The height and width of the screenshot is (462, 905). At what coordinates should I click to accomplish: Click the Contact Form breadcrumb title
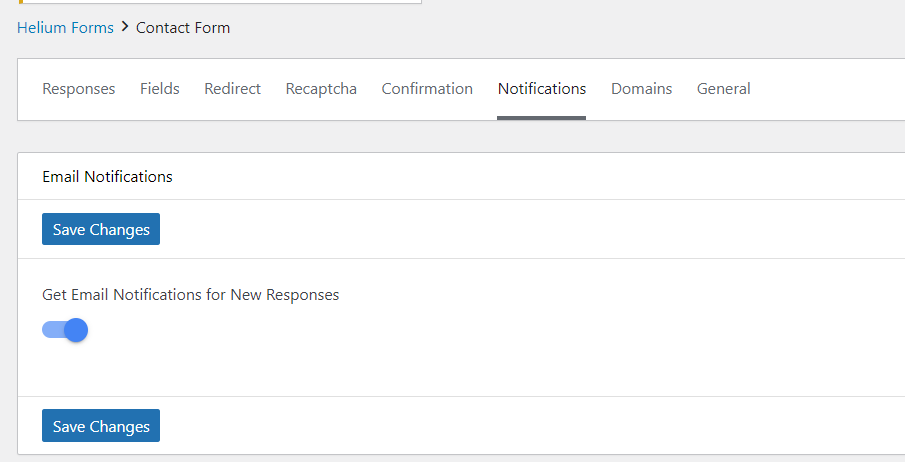point(183,27)
